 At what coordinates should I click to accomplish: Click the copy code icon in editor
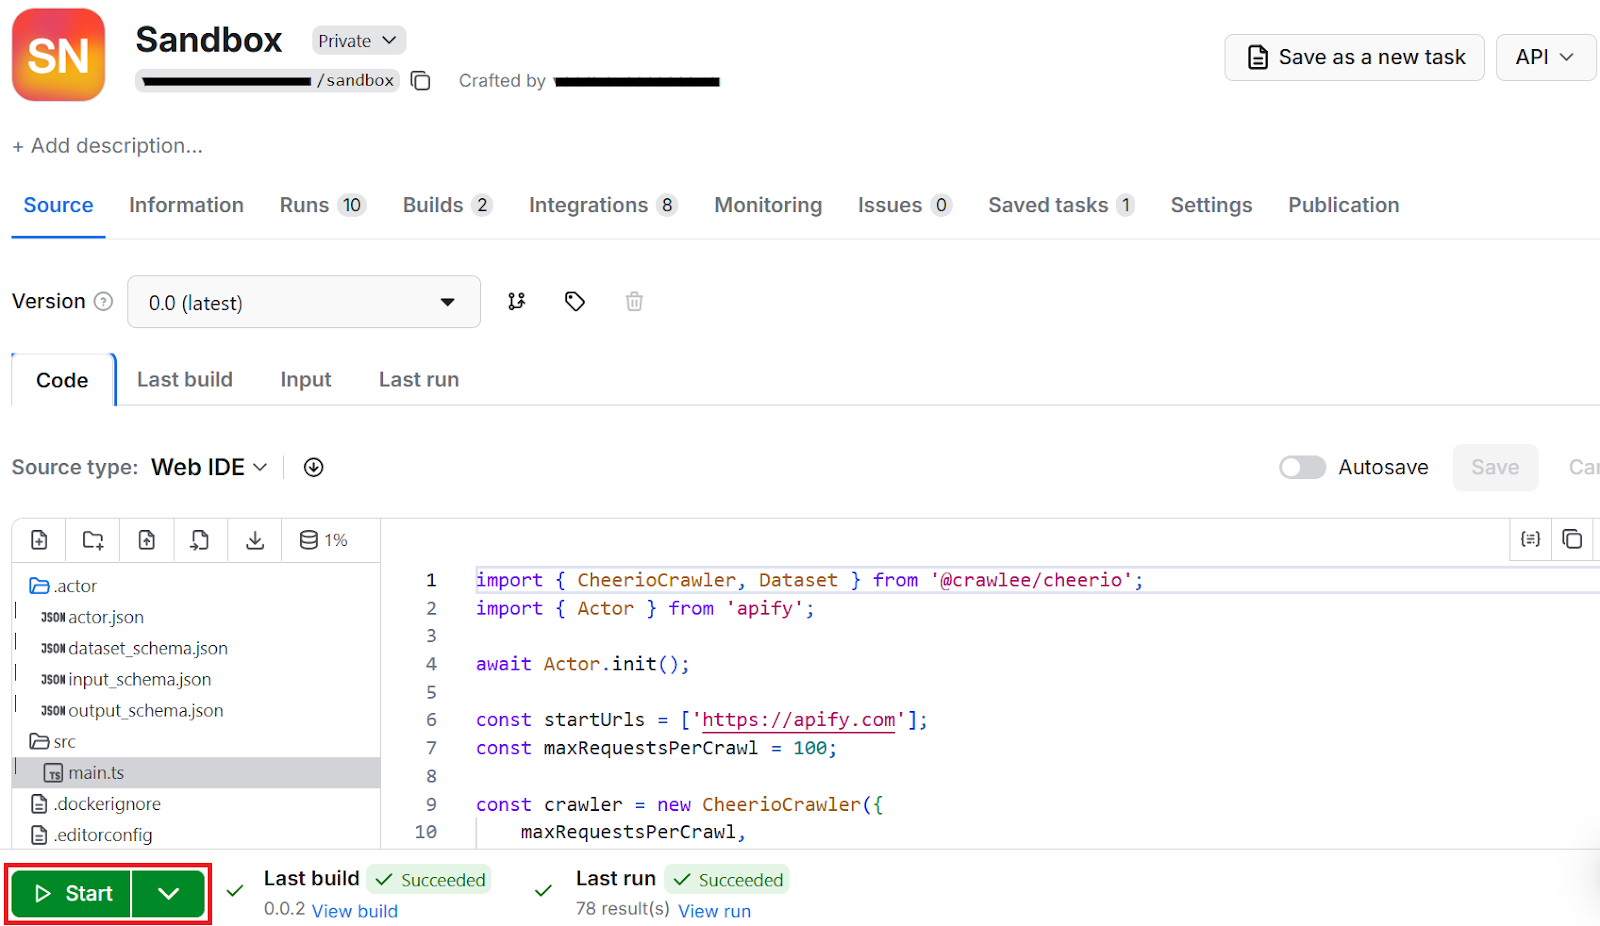1572,539
